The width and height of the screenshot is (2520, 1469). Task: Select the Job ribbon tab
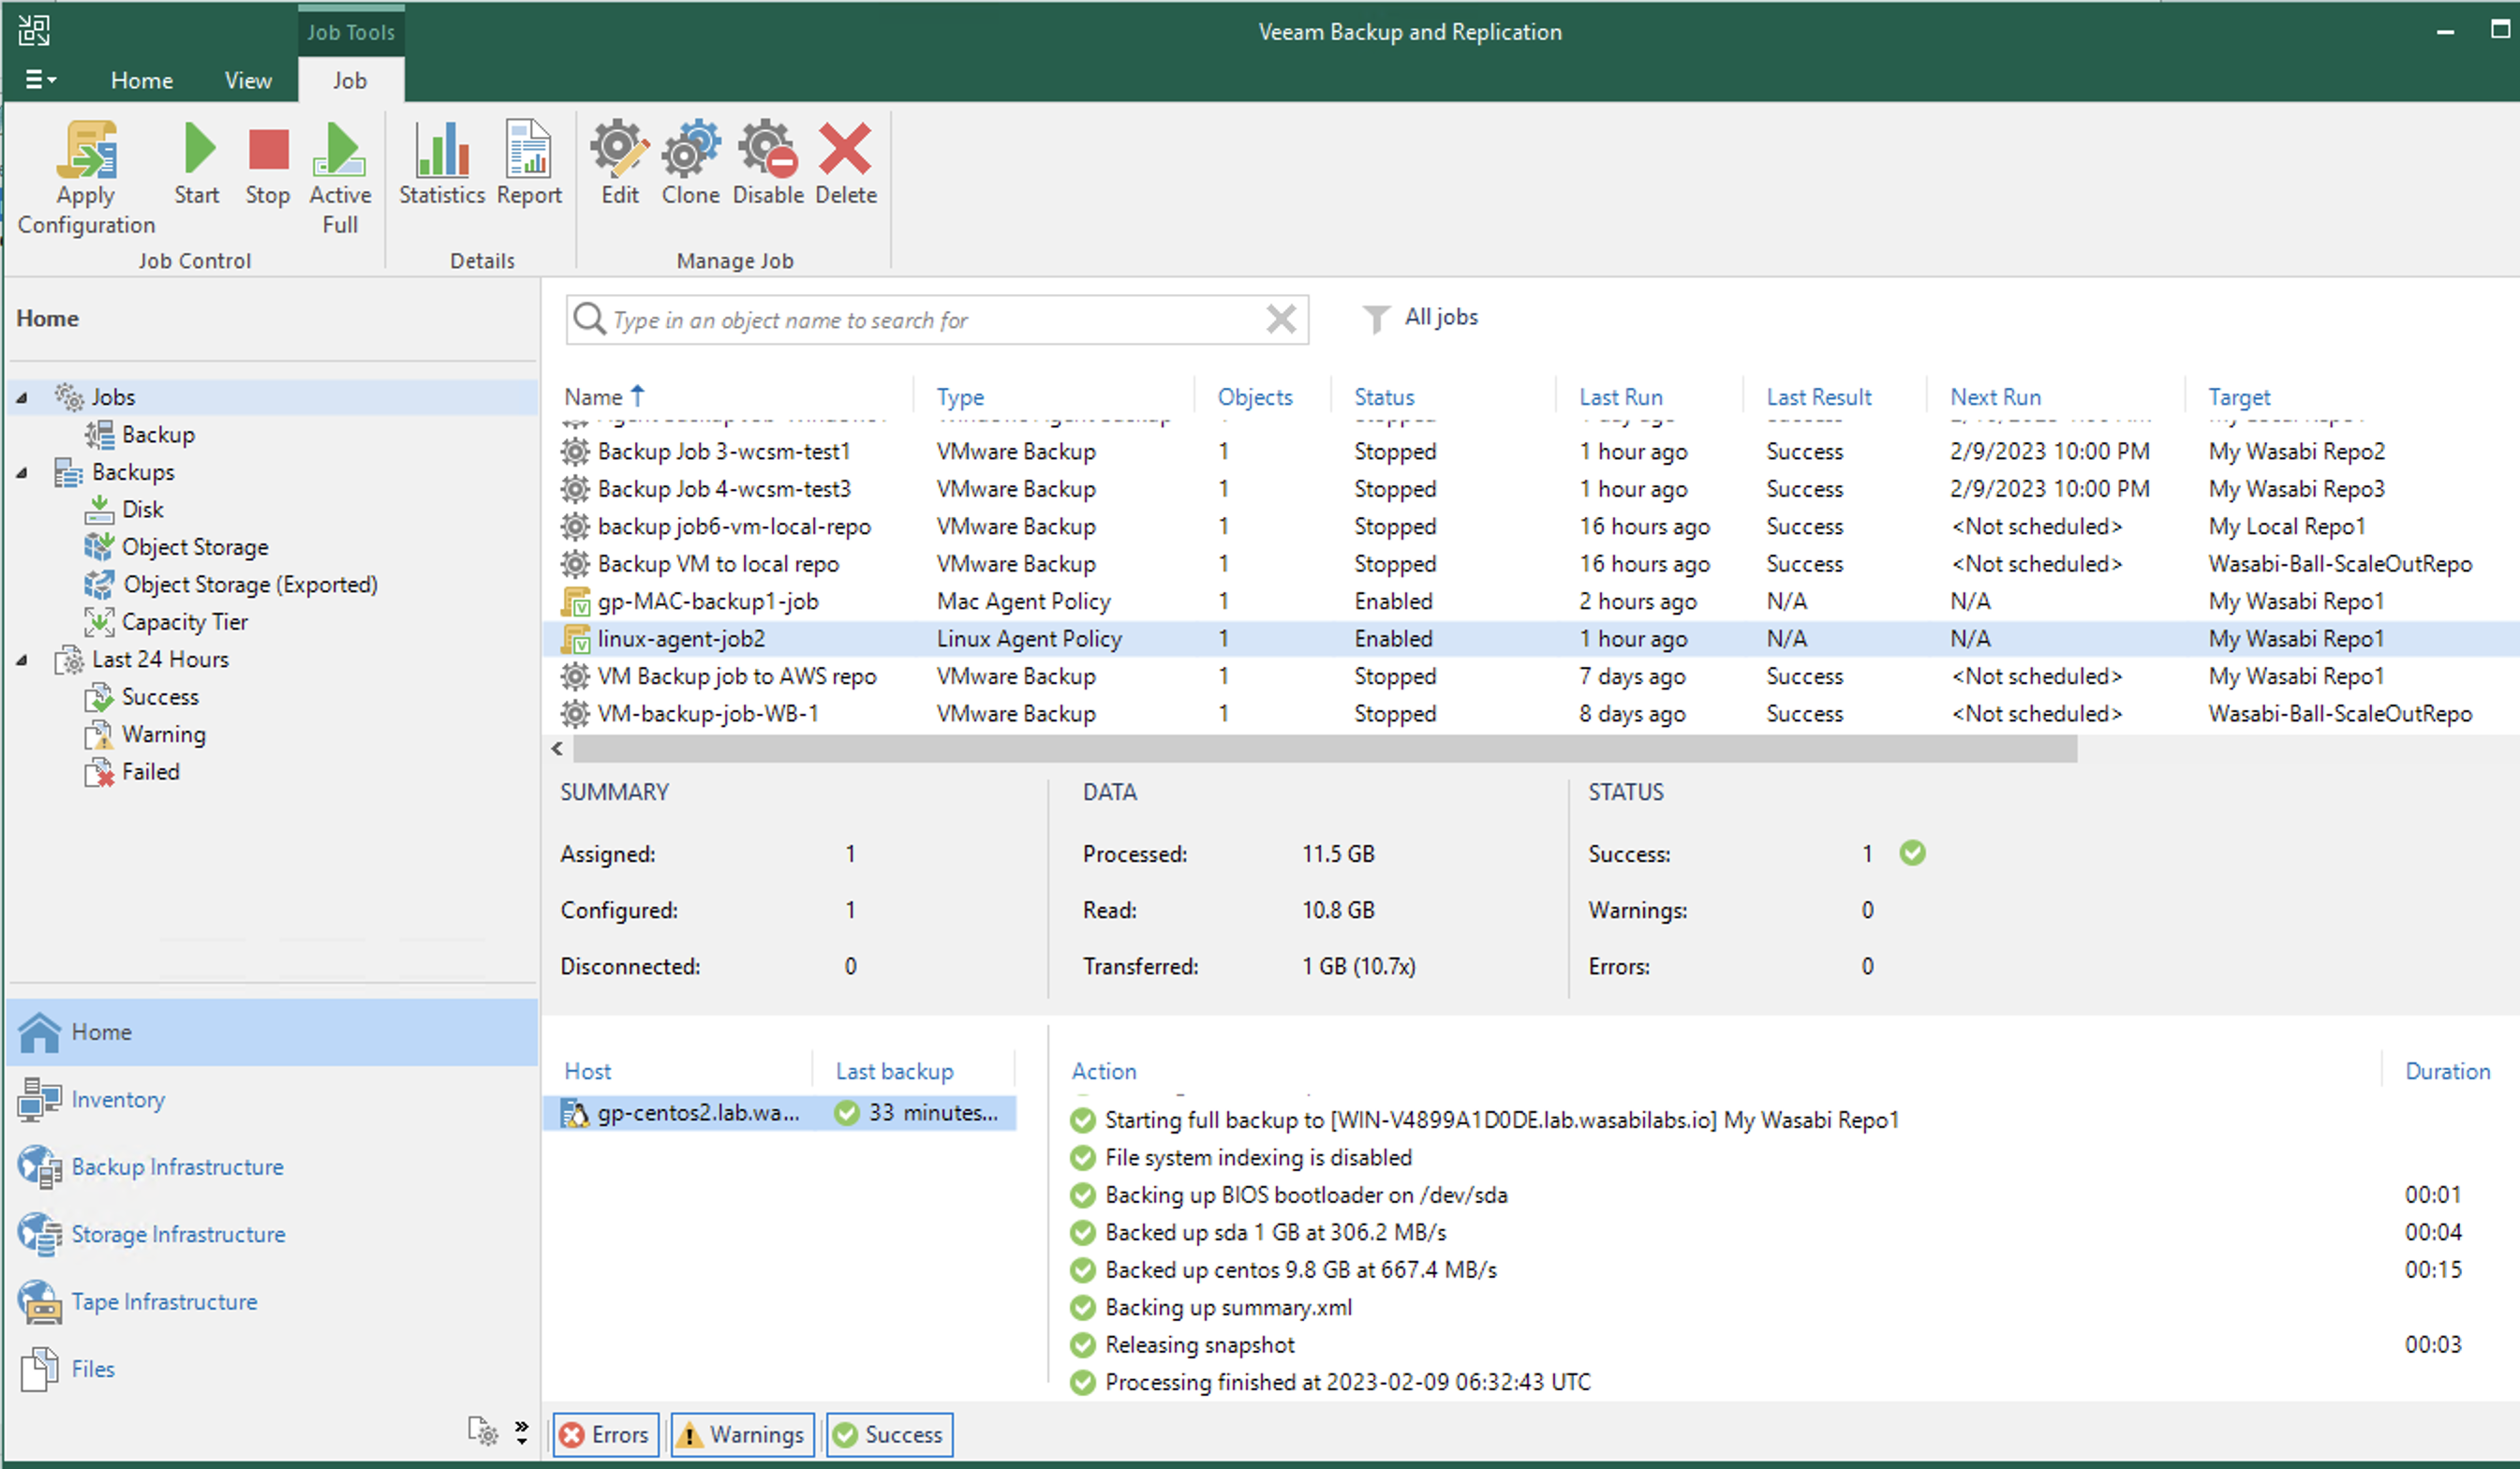point(350,80)
